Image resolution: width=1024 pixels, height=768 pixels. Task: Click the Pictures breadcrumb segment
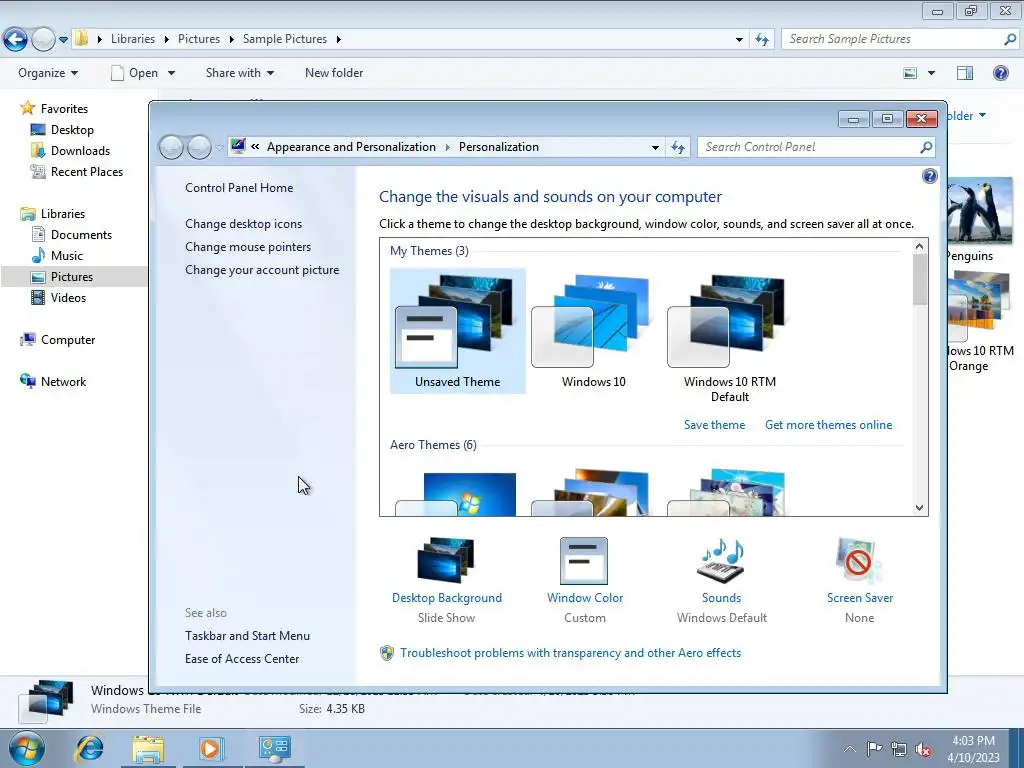(x=199, y=39)
